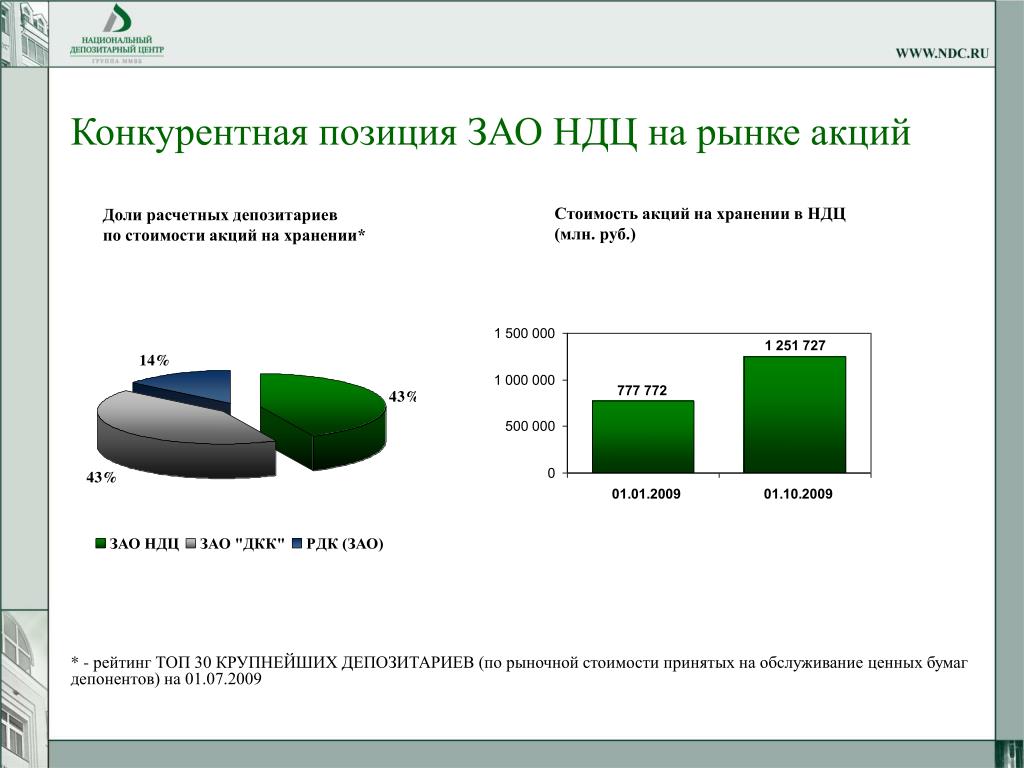
Task: Click the 01.01.2009 bar
Action: (643, 436)
